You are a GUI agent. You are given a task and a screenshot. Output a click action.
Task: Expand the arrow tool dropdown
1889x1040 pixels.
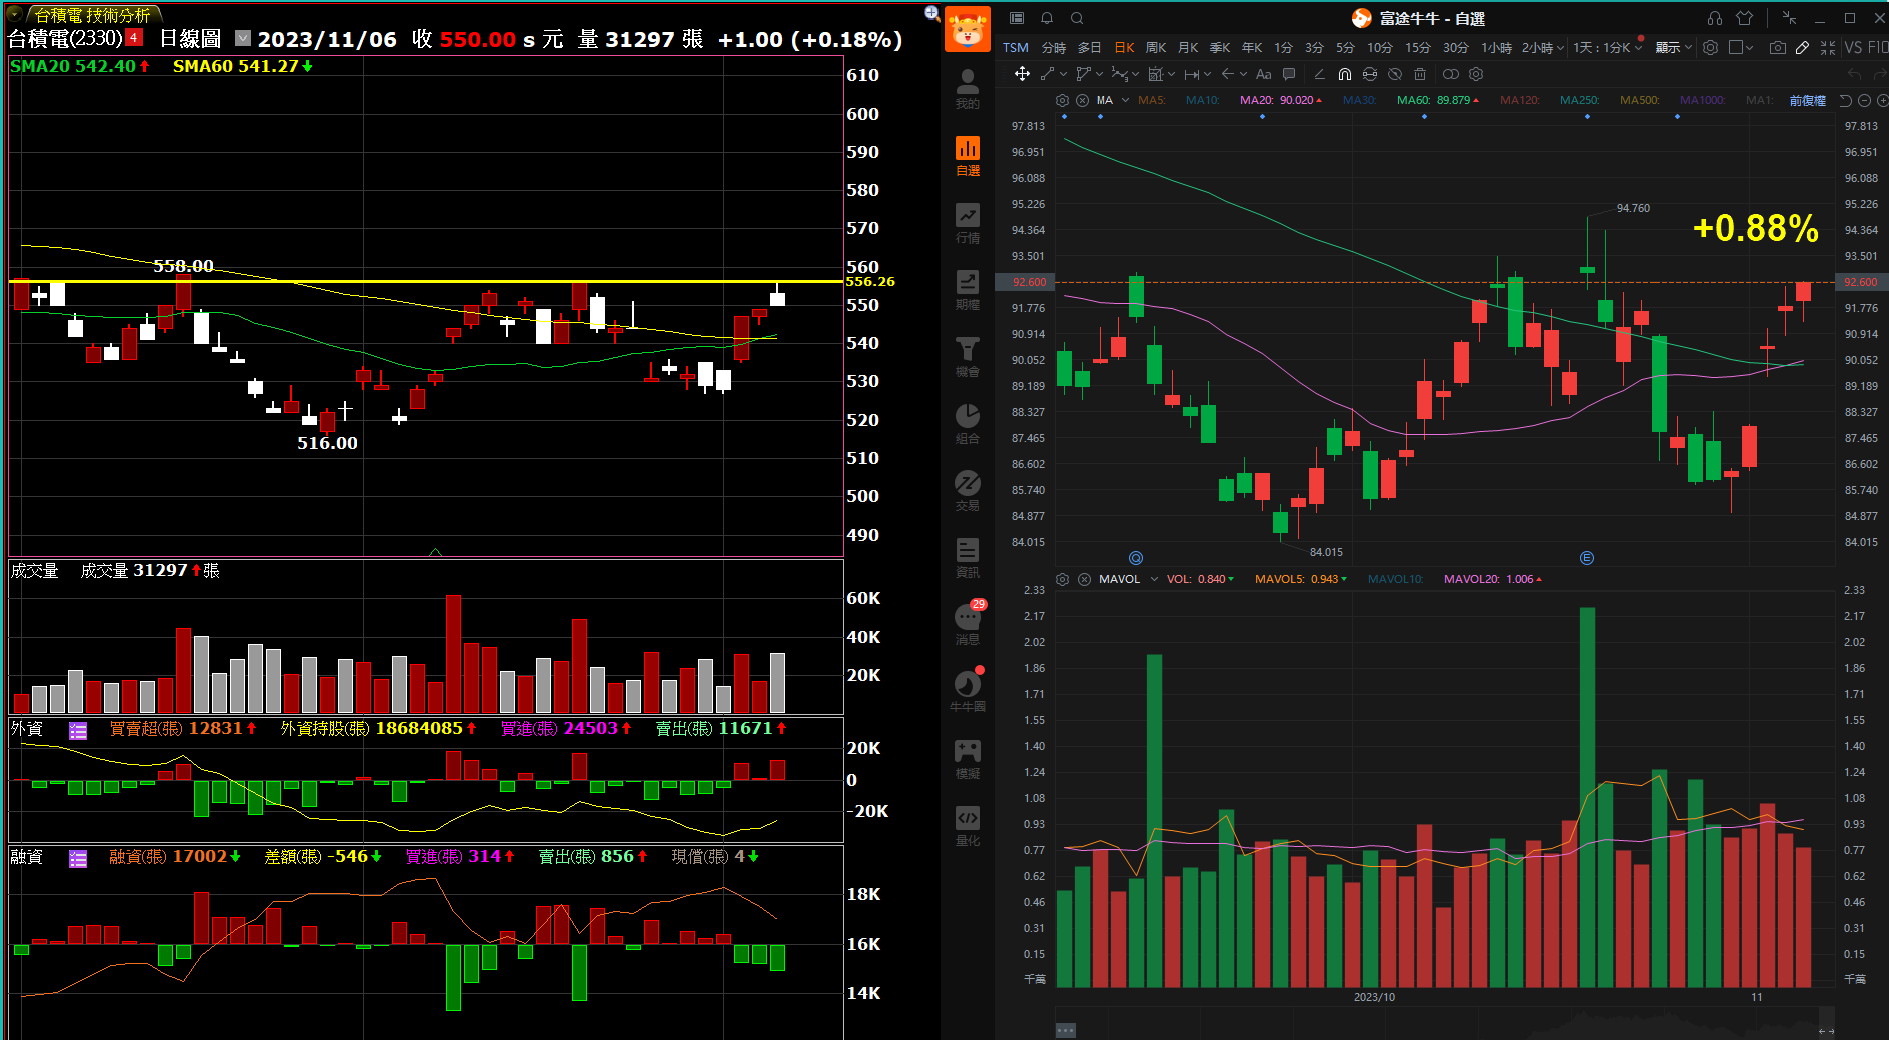pyautogui.click(x=1243, y=74)
